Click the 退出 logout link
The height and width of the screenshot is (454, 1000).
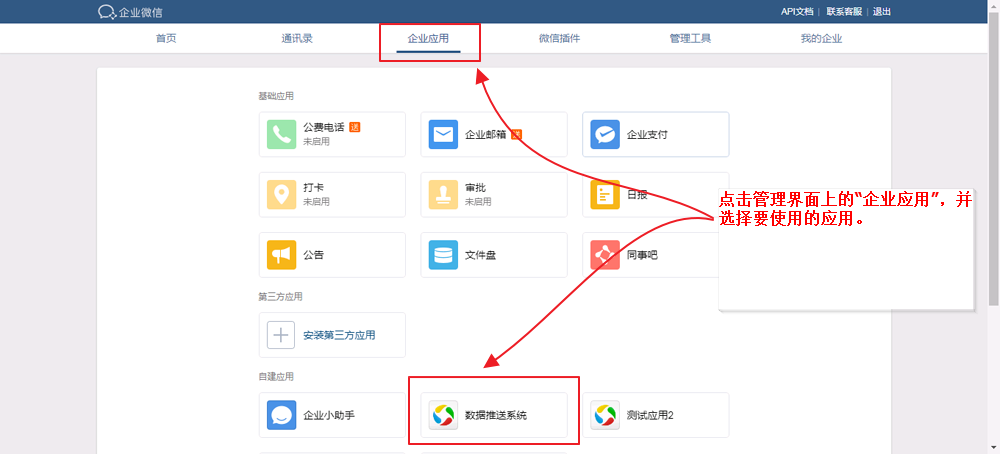pyautogui.click(x=881, y=12)
